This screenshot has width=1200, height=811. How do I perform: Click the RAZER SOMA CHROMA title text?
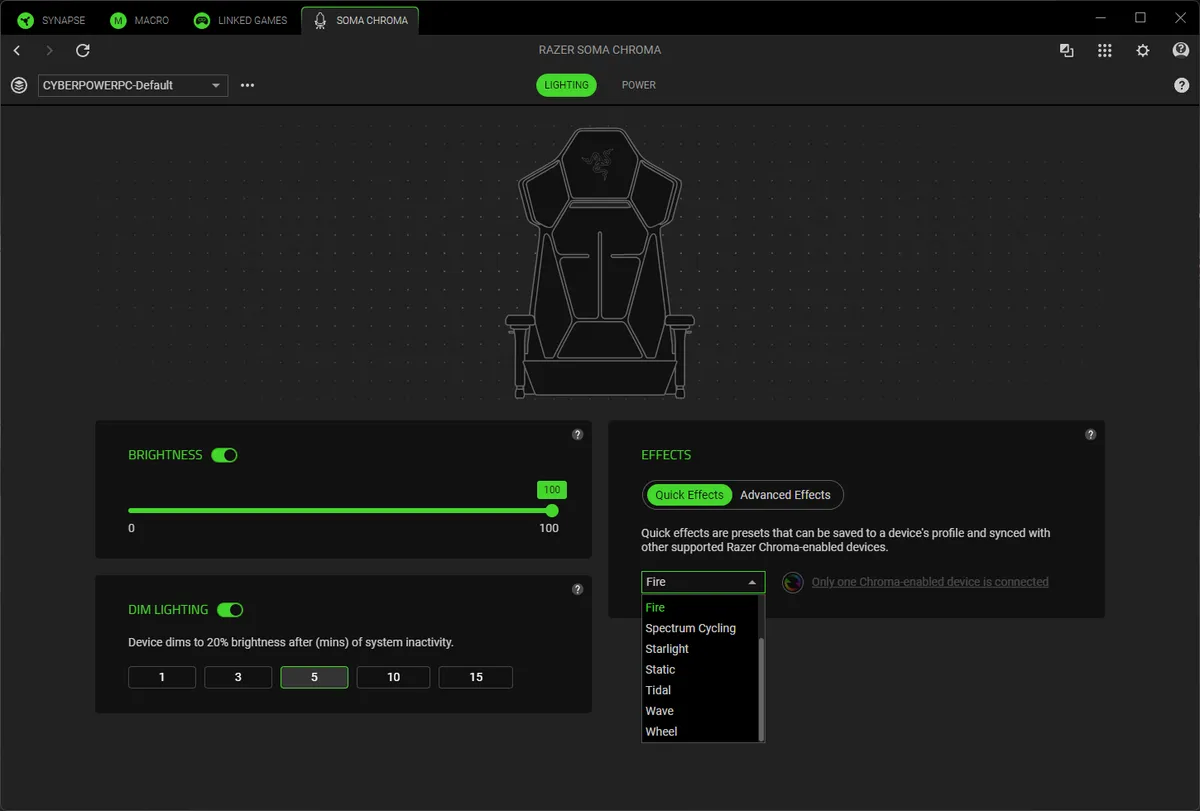tap(600, 50)
